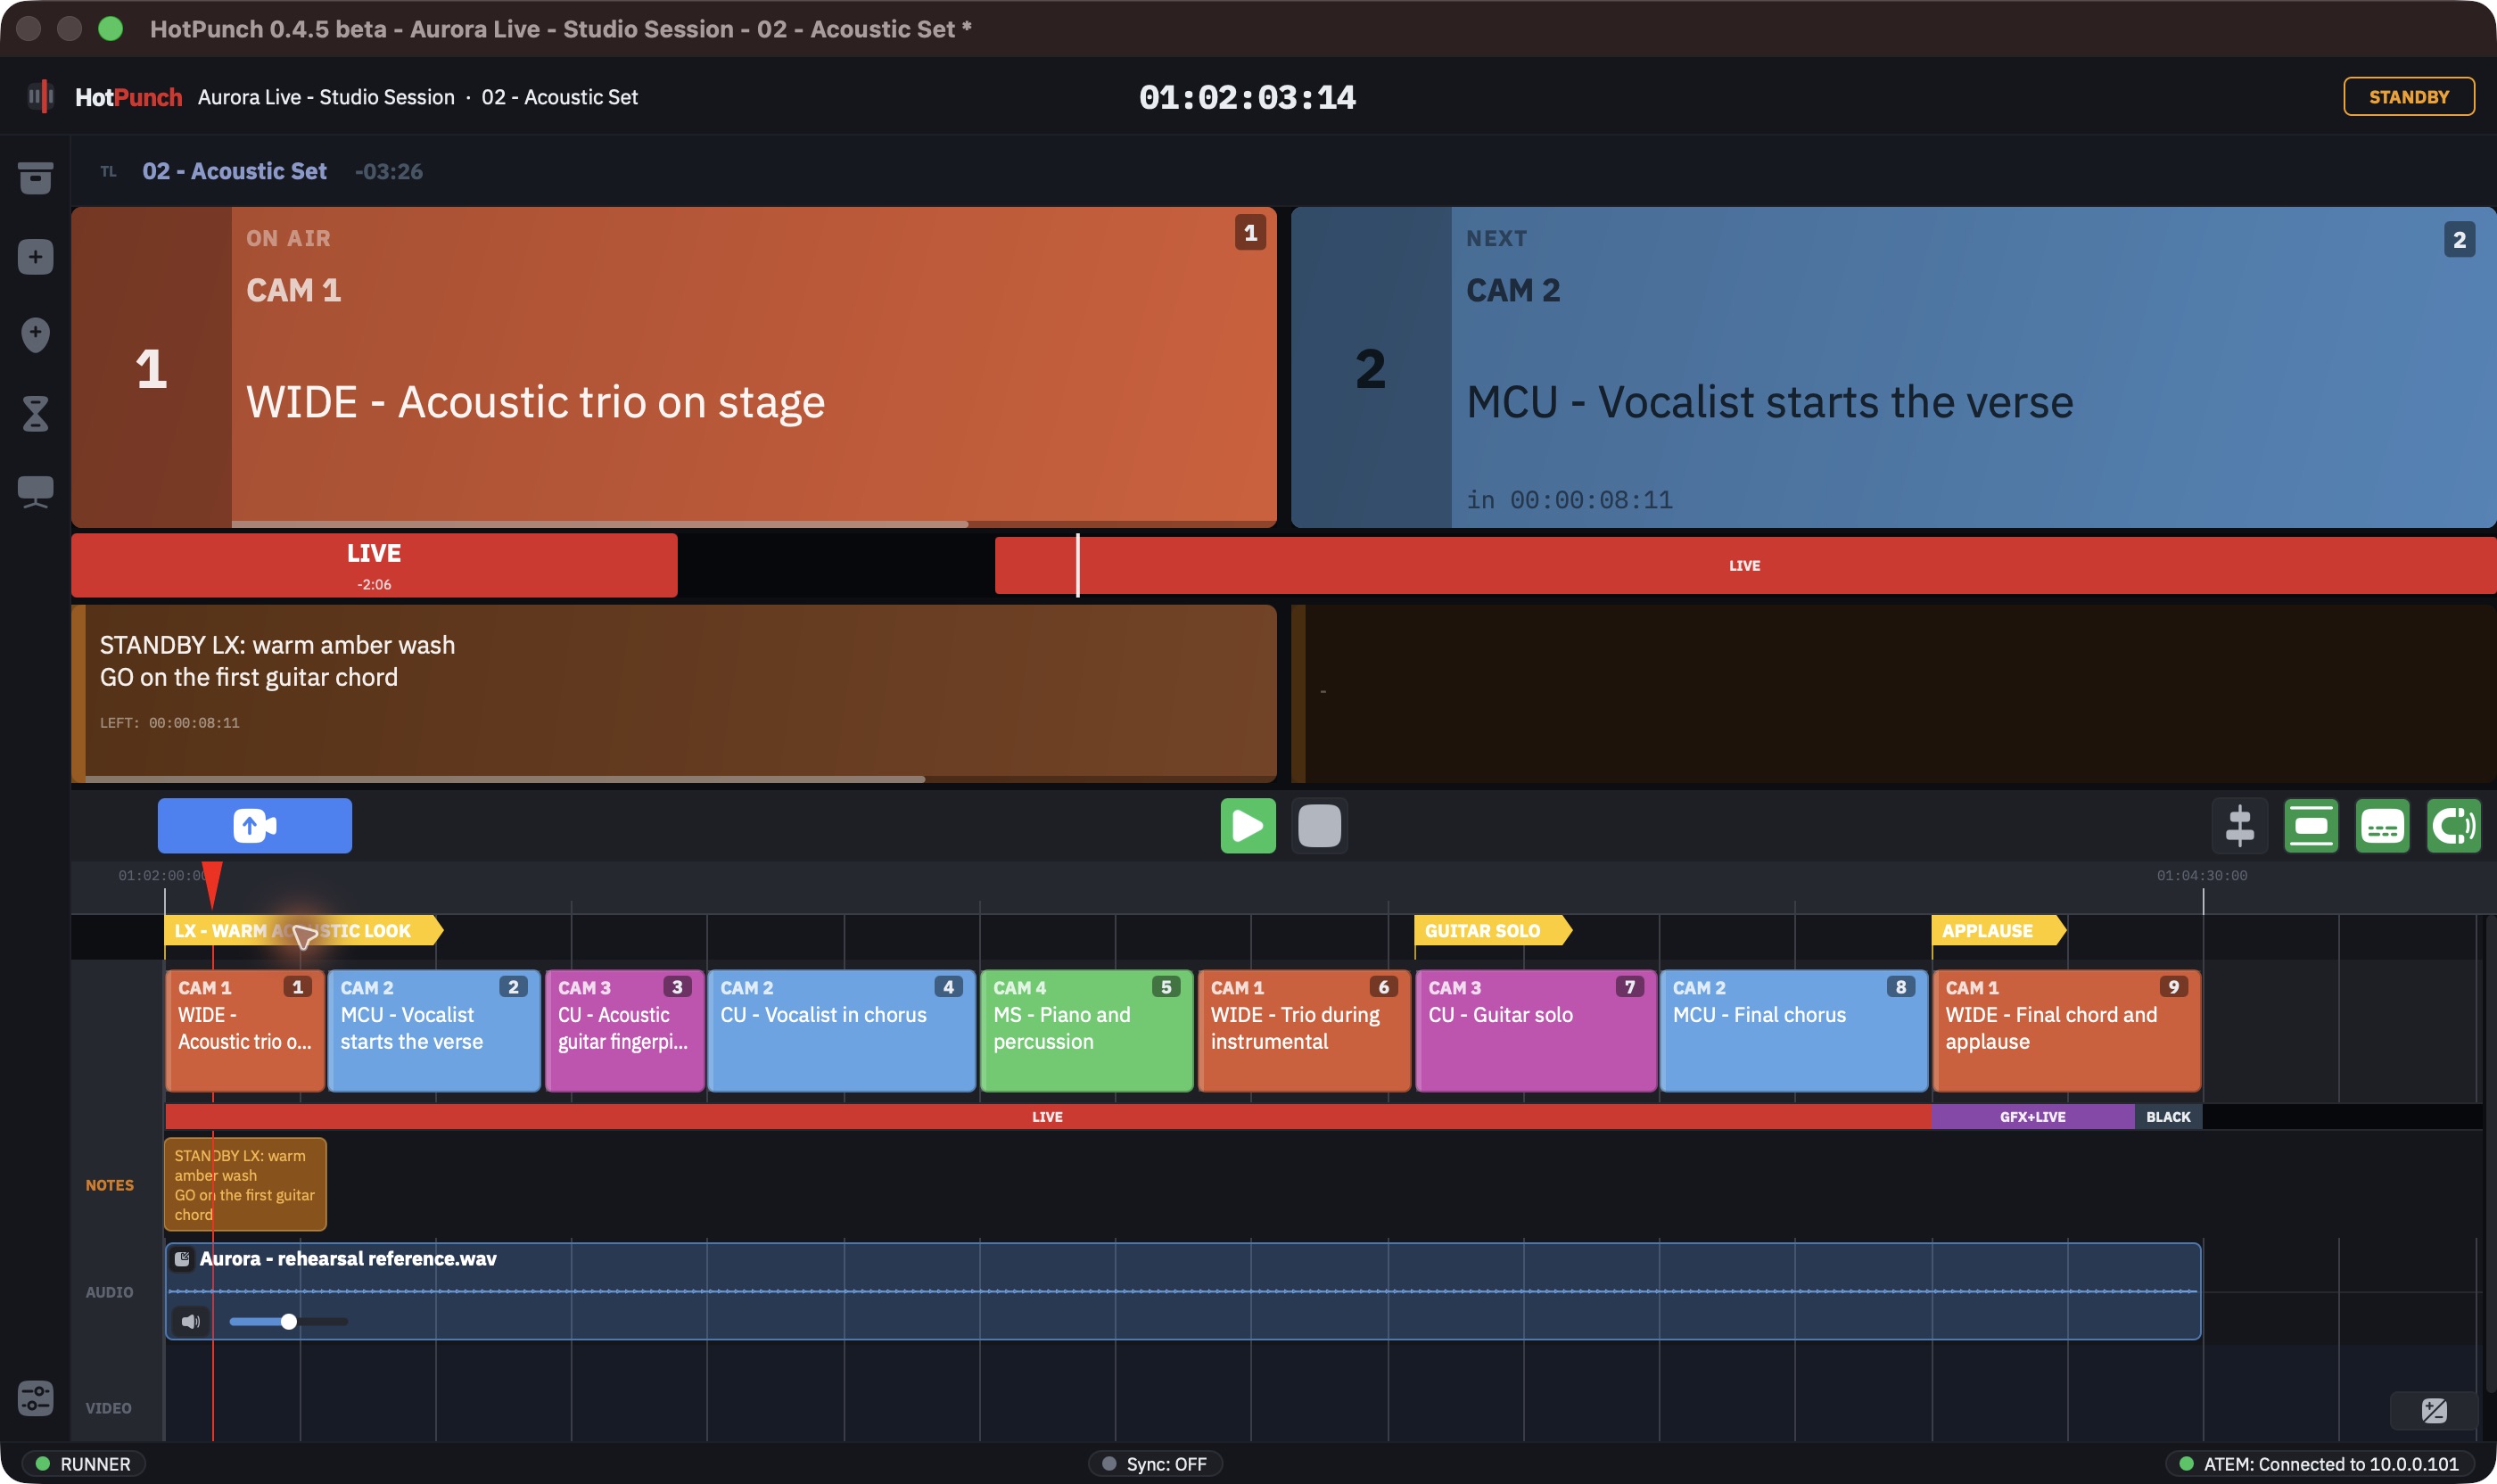Toggle the green letterbox view button
This screenshot has width=2497, height=1484.
tap(2311, 826)
